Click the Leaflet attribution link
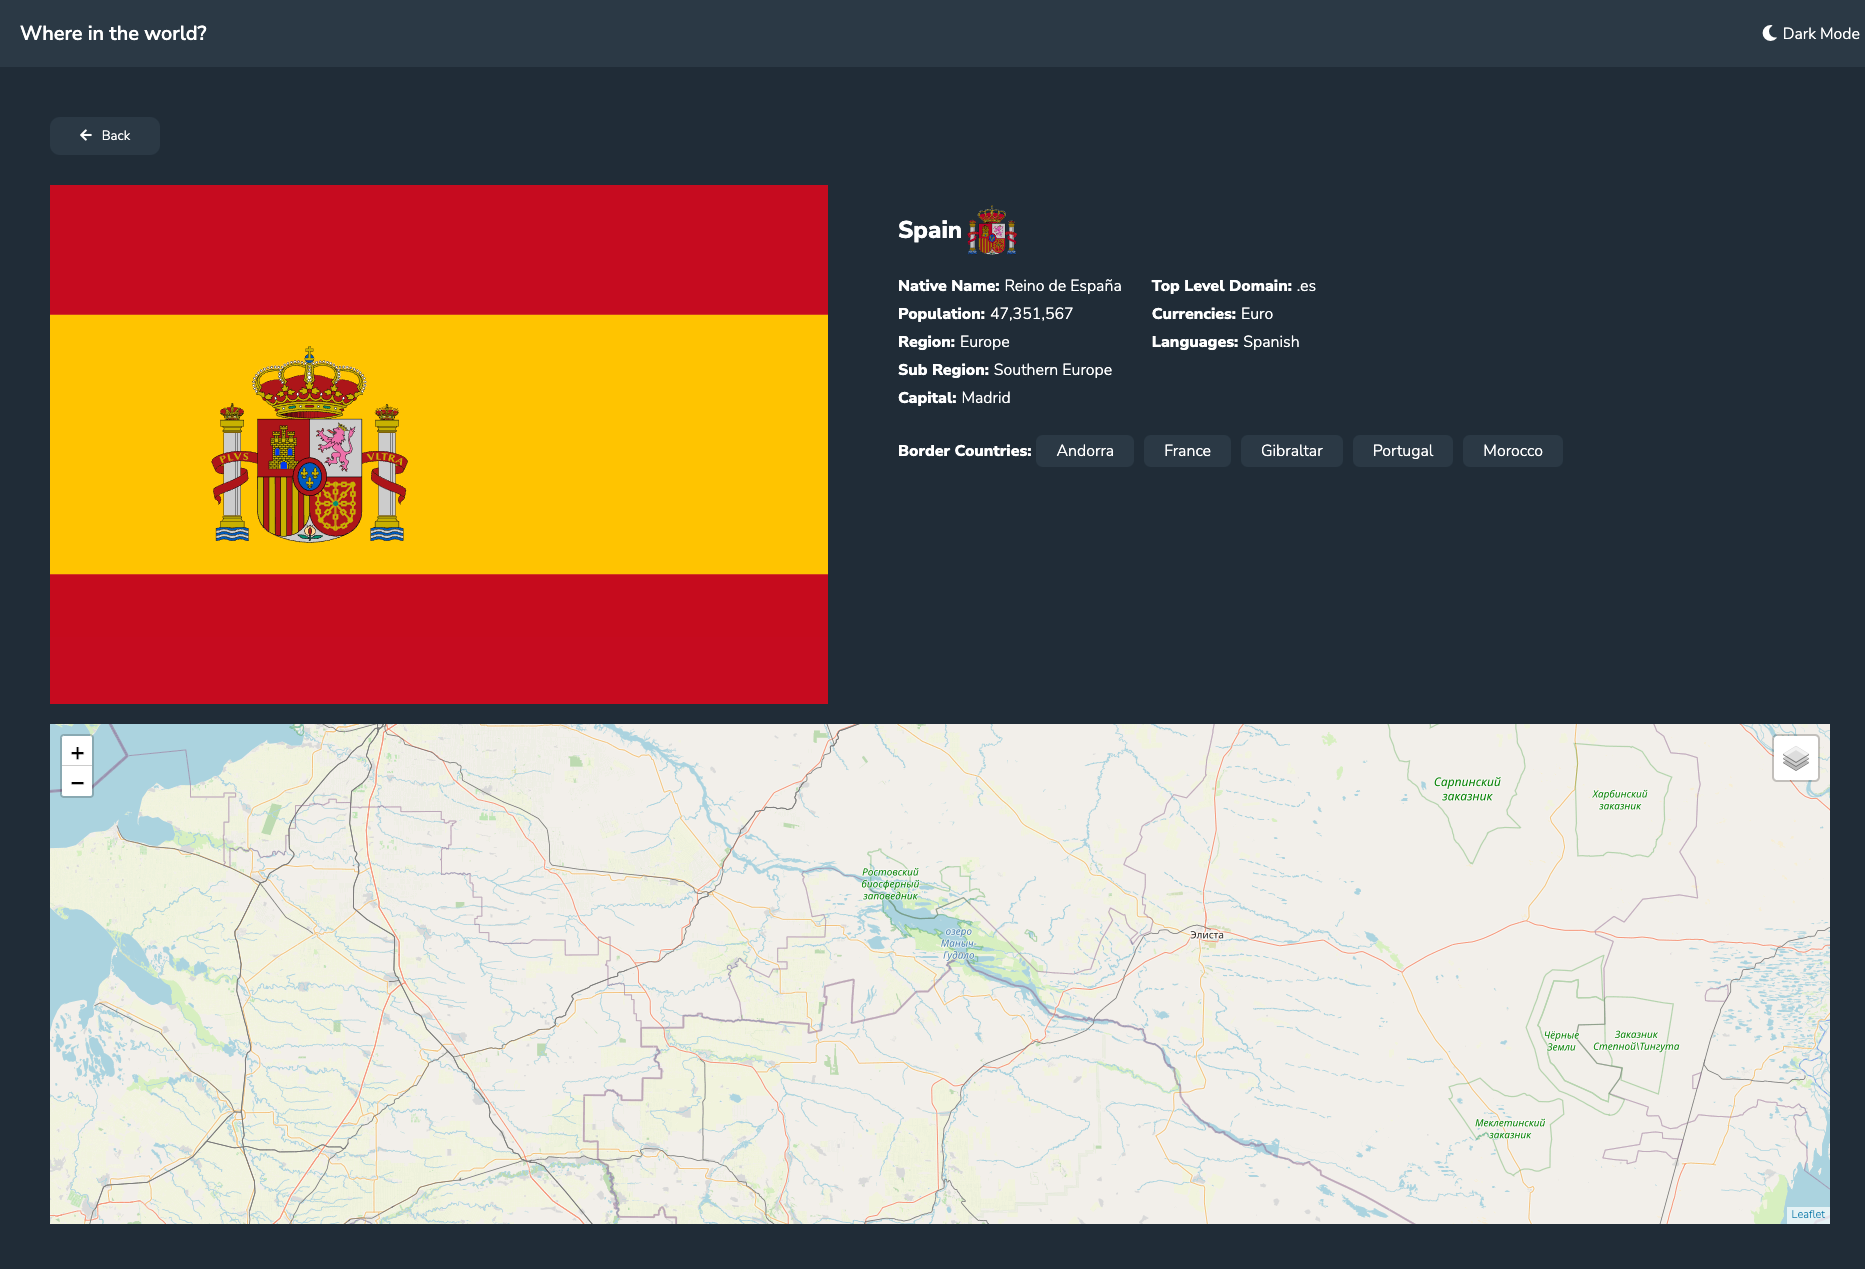Viewport: 1865px width, 1269px height. click(x=1811, y=1213)
